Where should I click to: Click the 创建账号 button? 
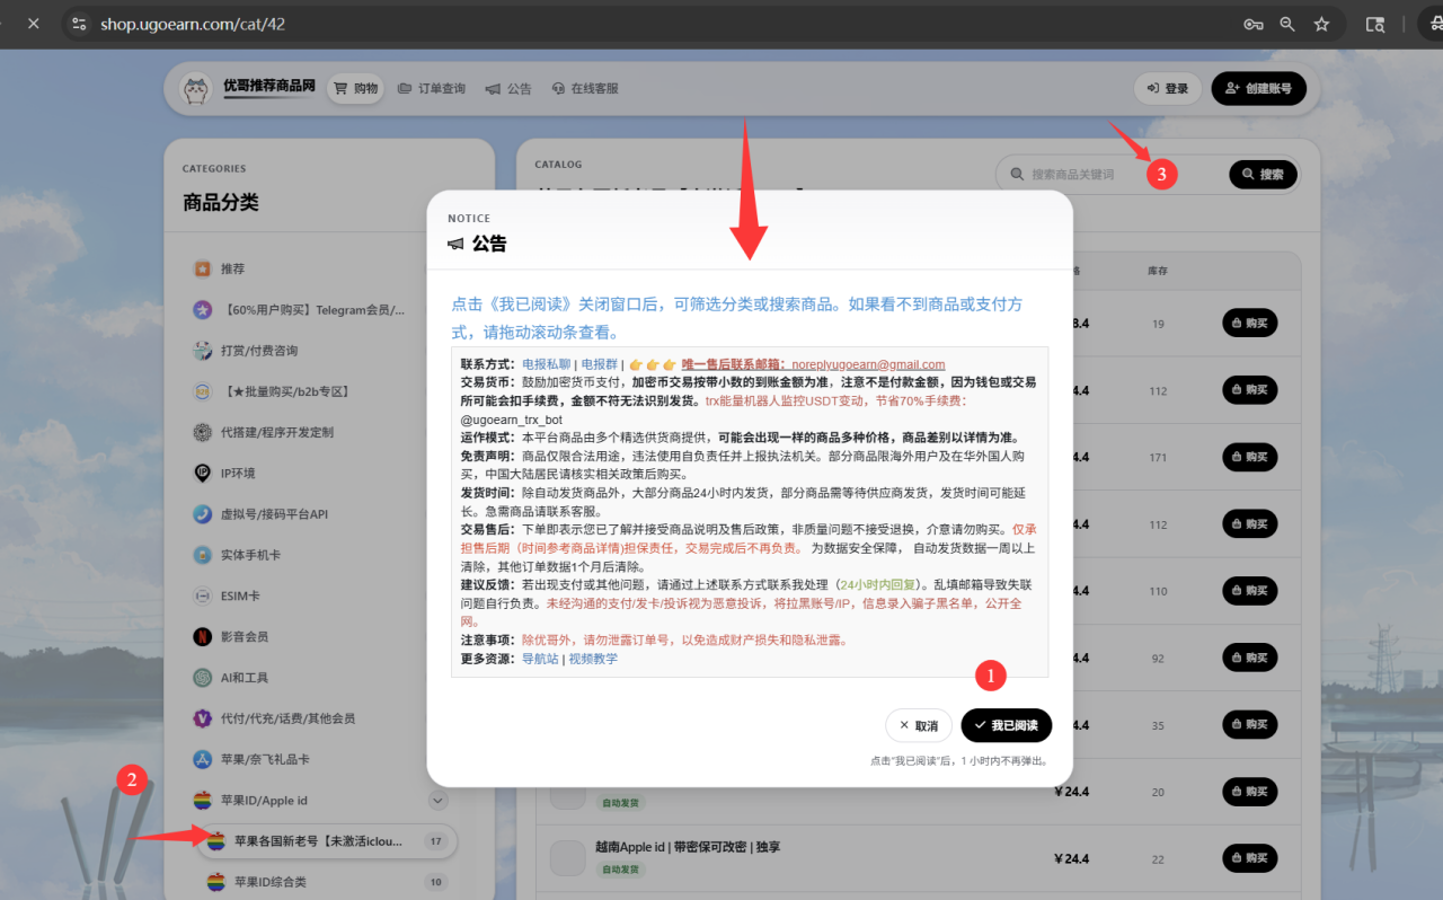click(x=1258, y=88)
